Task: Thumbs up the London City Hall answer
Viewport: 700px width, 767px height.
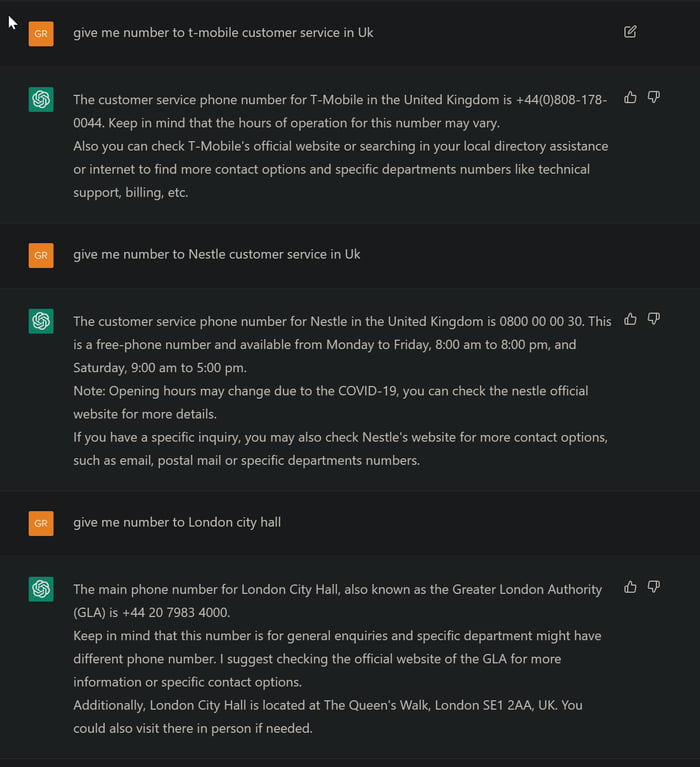Action: [630, 586]
